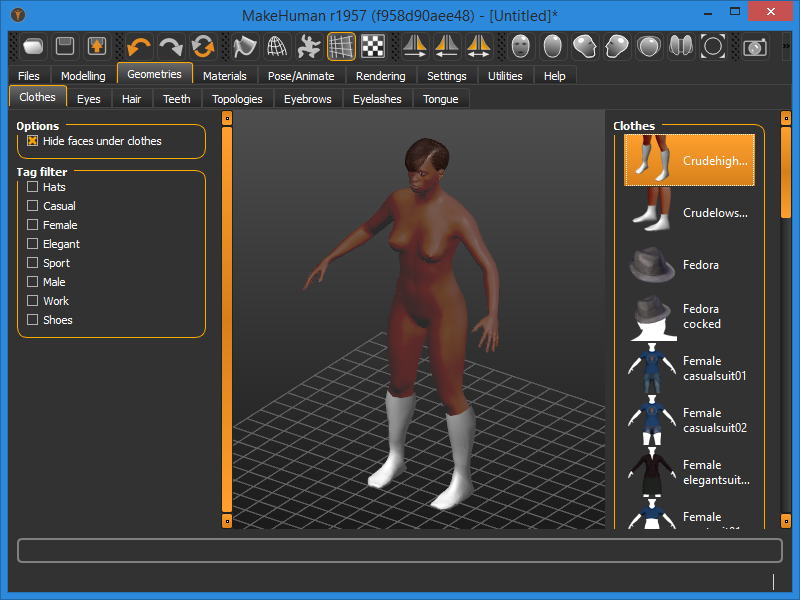This screenshot has height=600, width=800.
Task: Apply the Female casualsuit01 outfit
Action: pyautogui.click(x=689, y=368)
